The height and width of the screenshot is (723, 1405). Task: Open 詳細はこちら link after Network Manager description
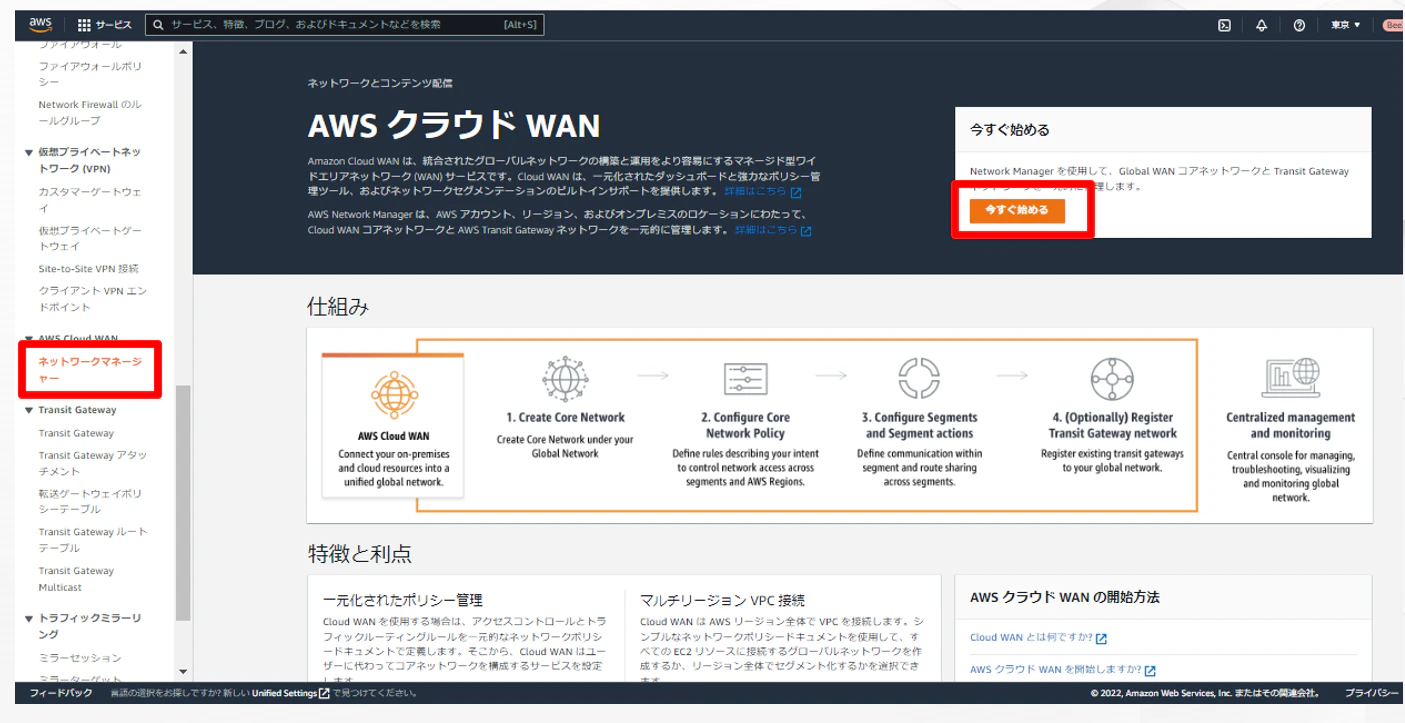point(772,230)
